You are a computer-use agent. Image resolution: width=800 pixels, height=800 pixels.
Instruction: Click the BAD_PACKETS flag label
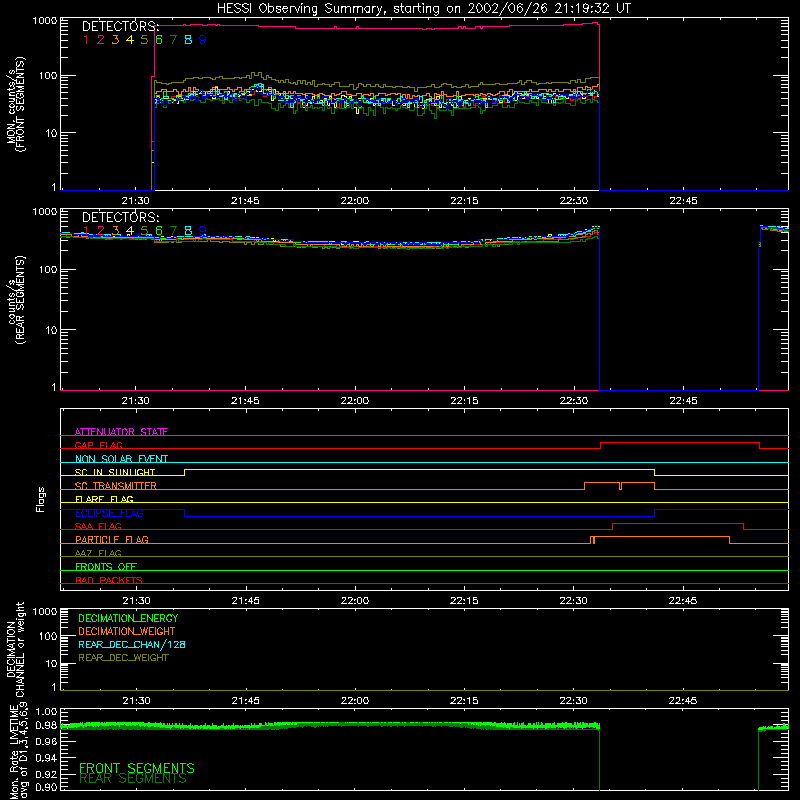click(x=109, y=580)
